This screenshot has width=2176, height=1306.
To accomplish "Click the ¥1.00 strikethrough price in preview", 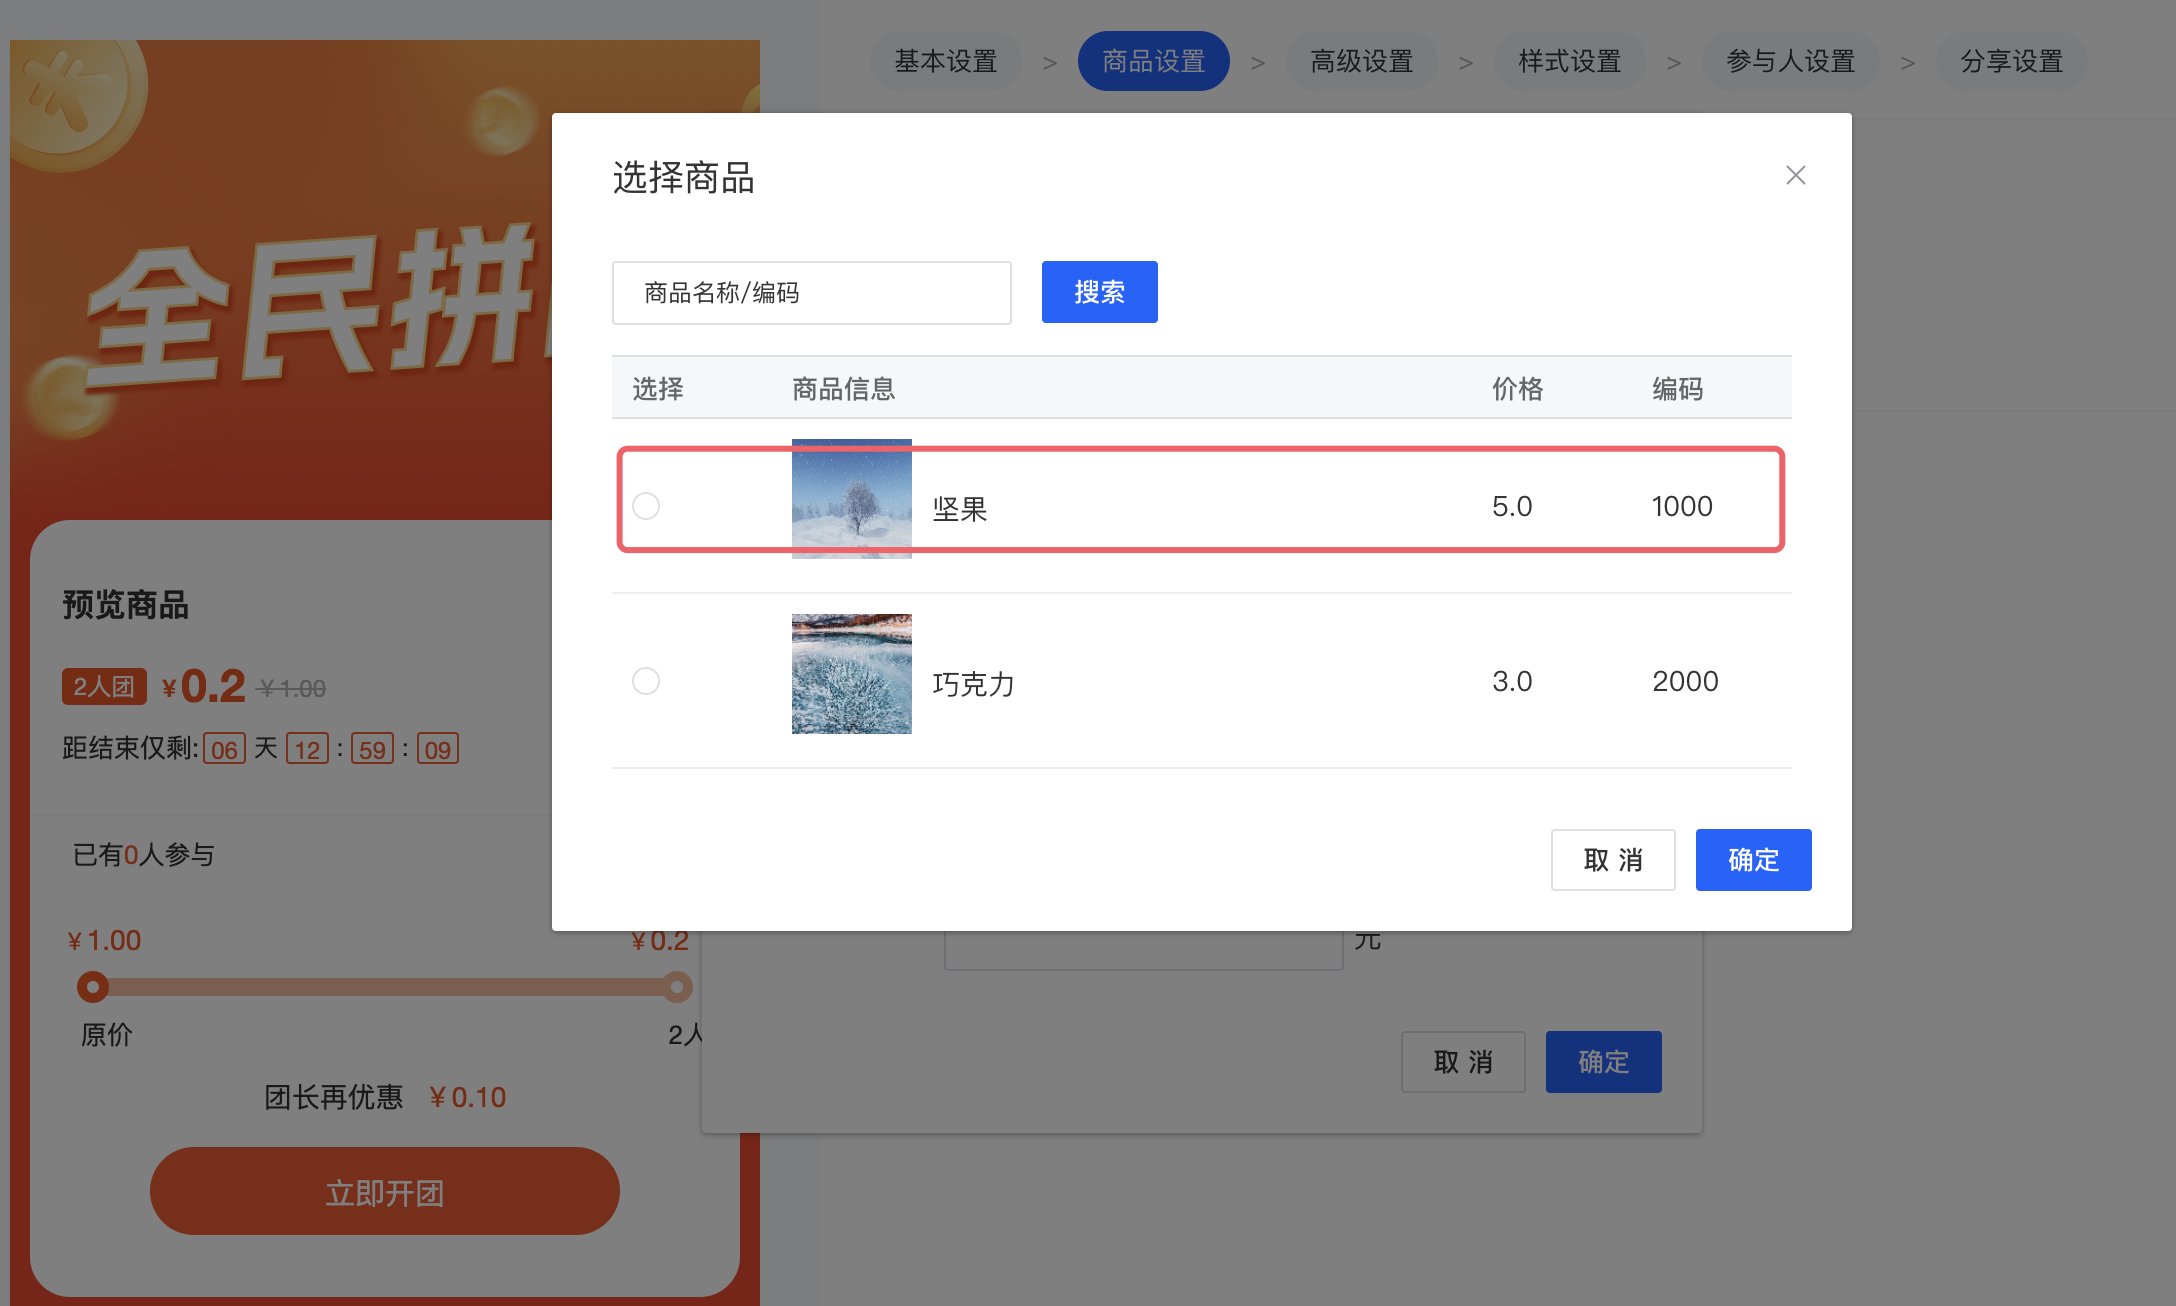I will [x=291, y=689].
